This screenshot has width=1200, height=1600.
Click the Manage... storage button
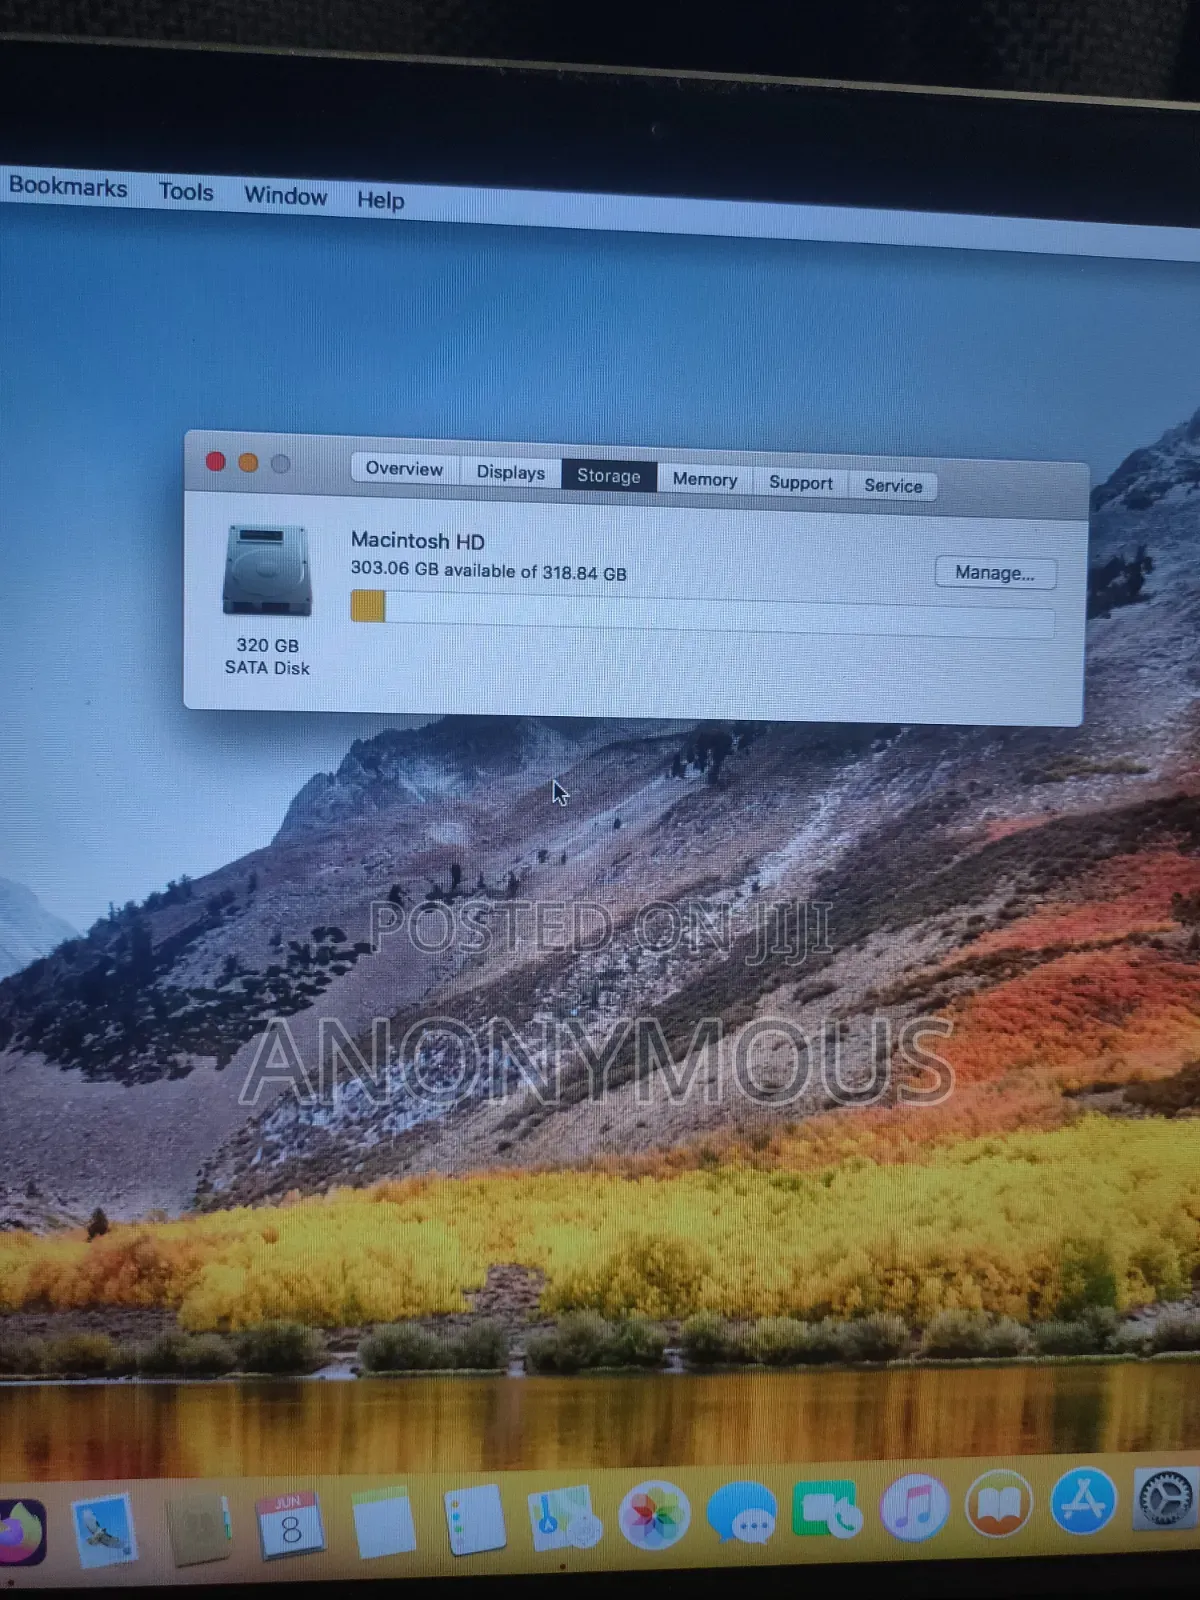(995, 572)
